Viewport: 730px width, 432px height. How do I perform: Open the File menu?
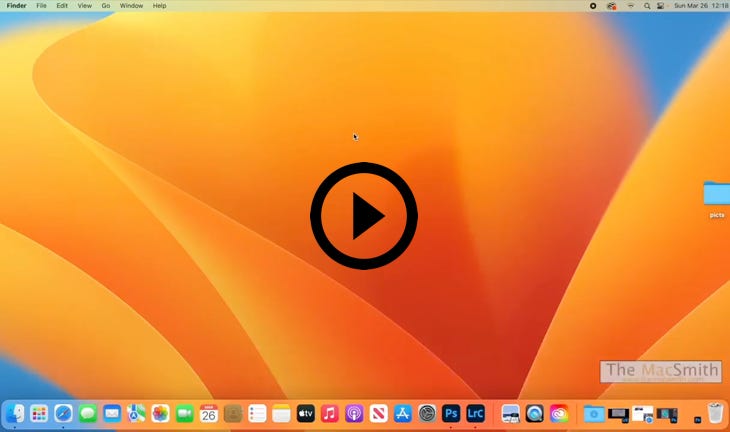tap(41, 6)
